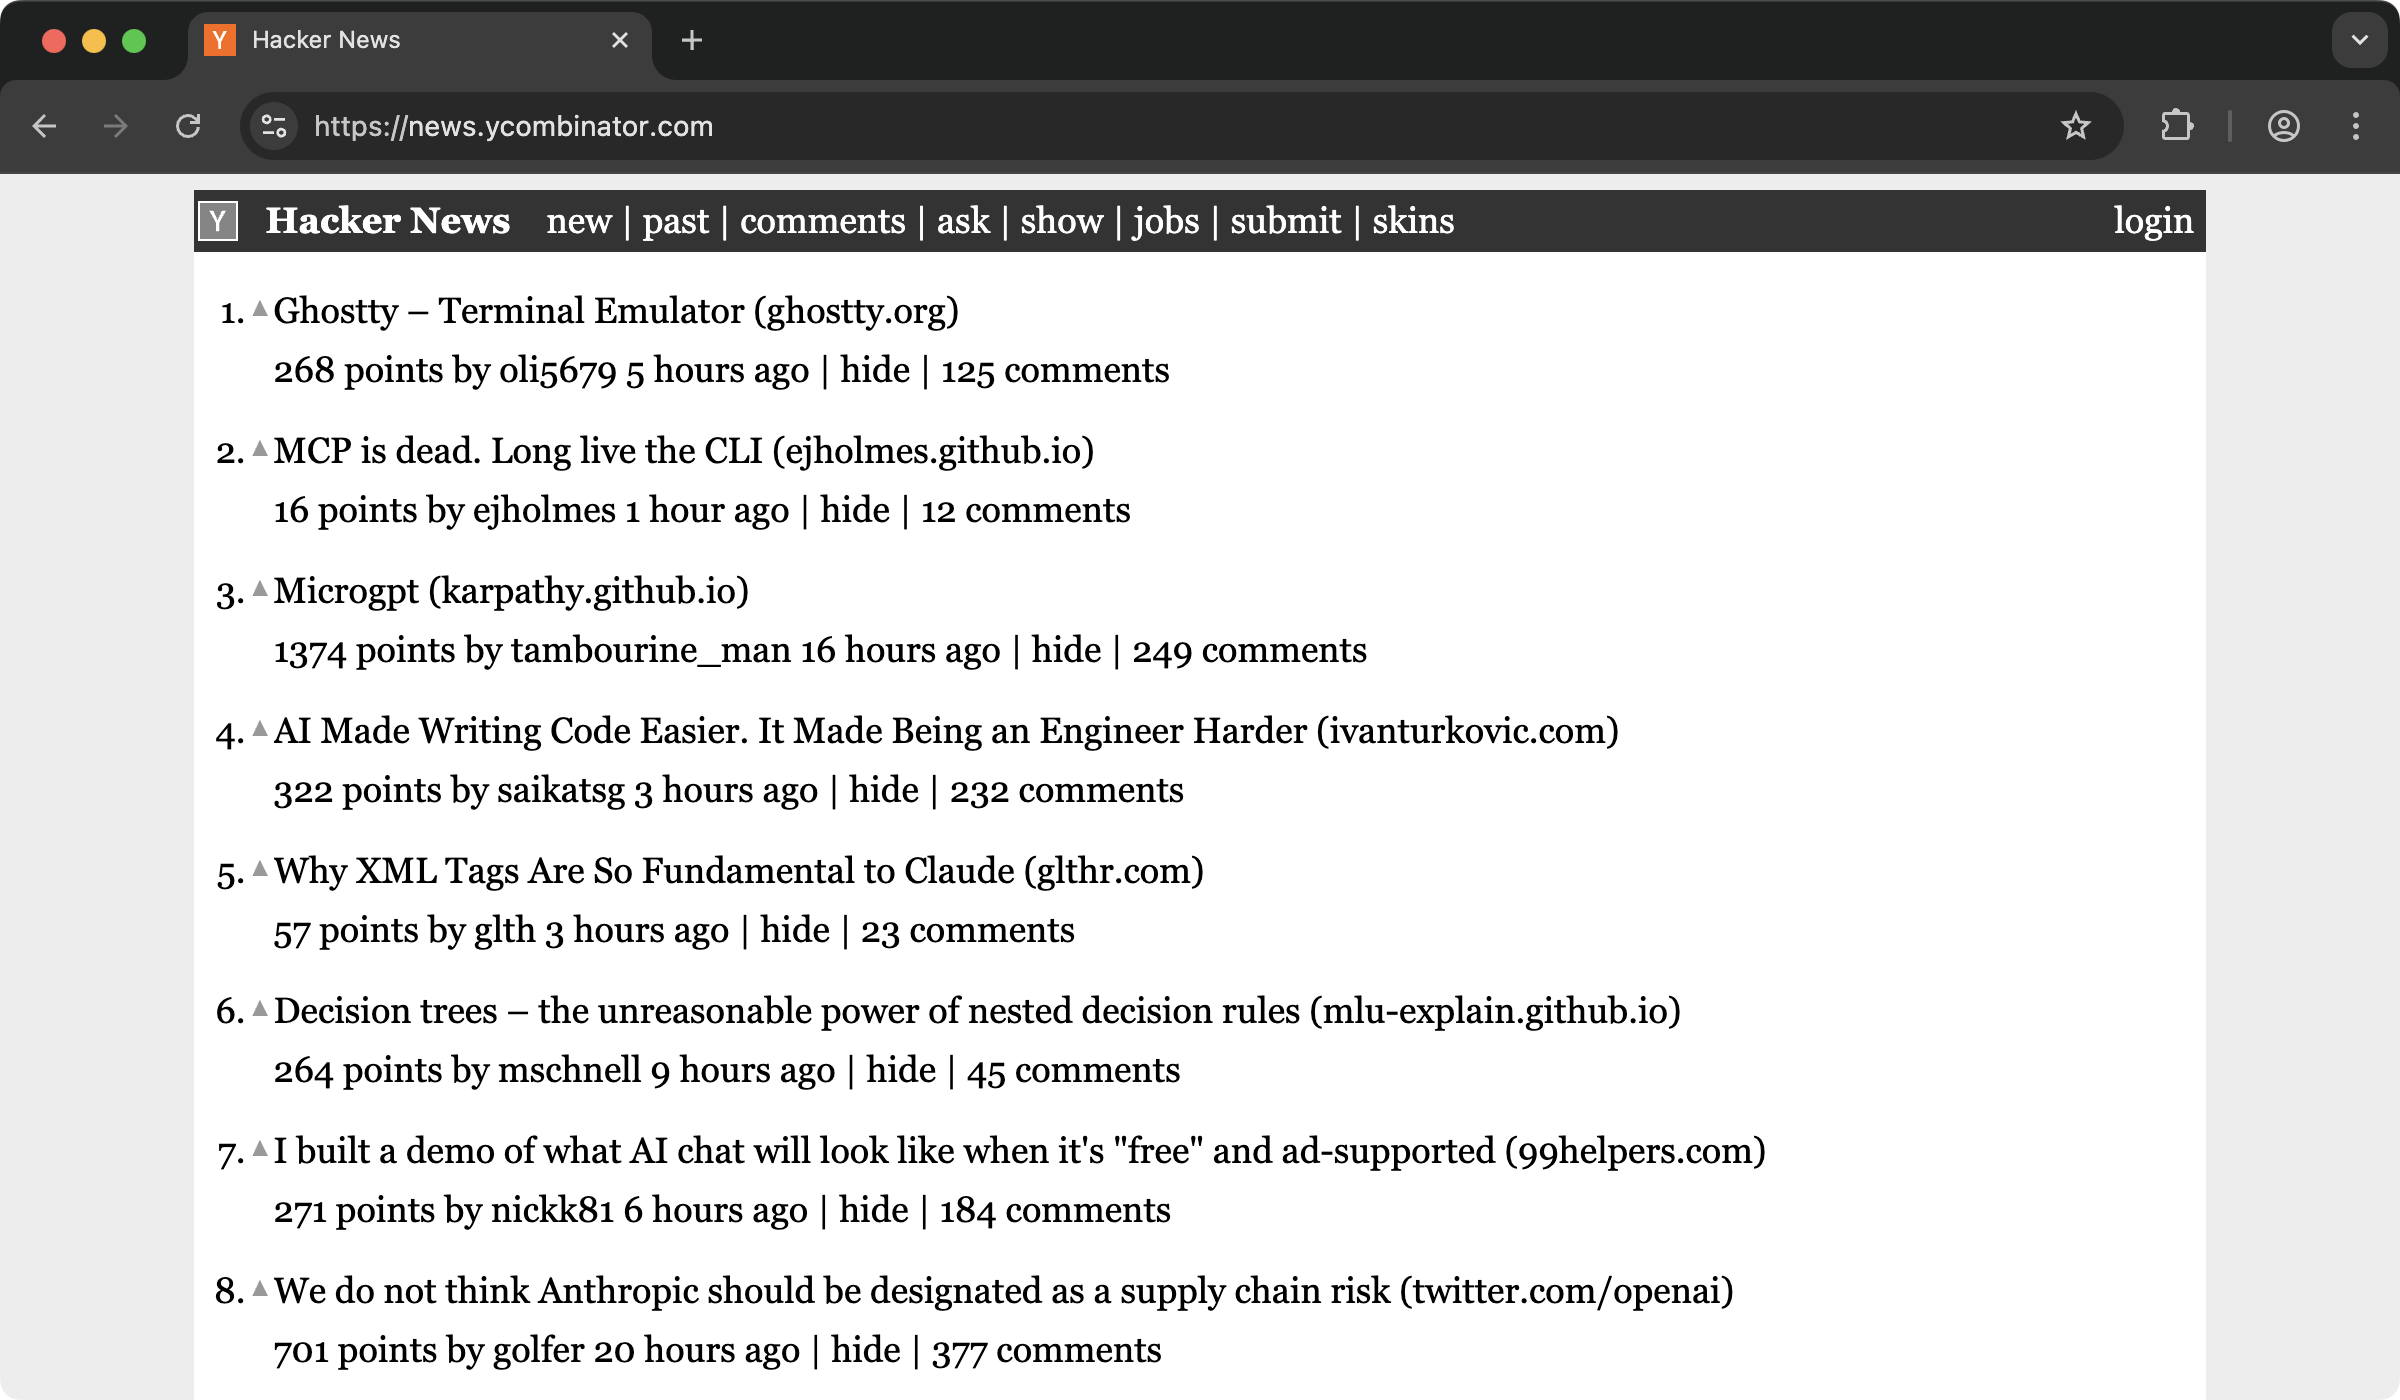This screenshot has width=2400, height=1400.
Task: Expand the tab search dropdown arrow
Action: pyautogui.click(x=2359, y=40)
